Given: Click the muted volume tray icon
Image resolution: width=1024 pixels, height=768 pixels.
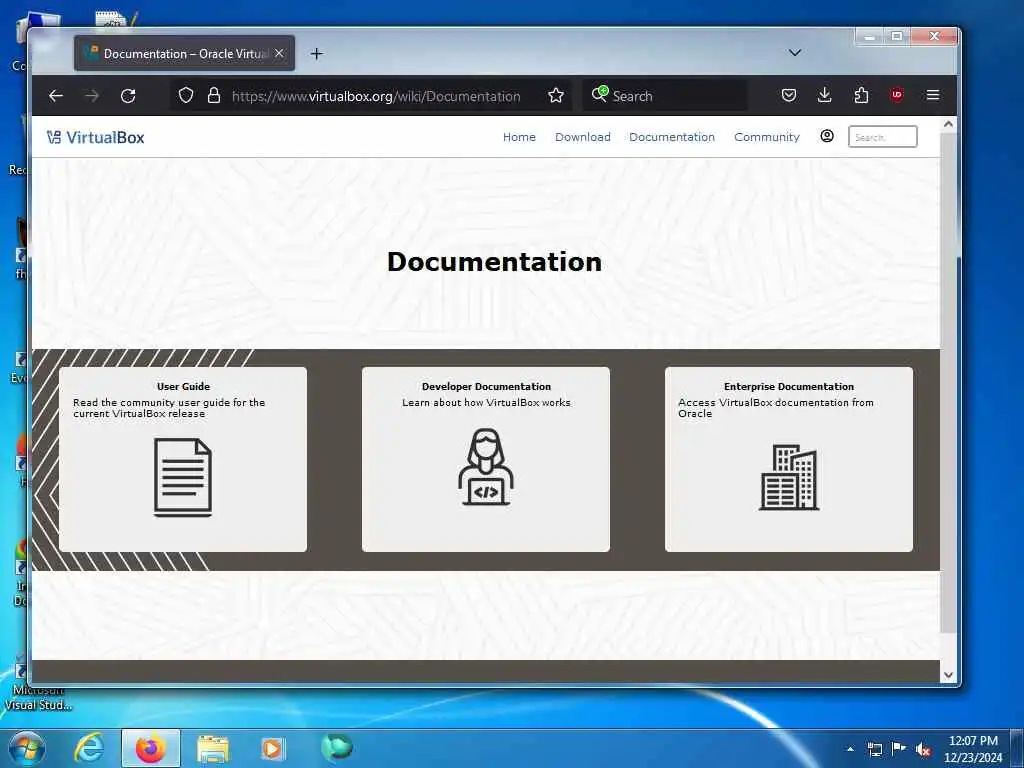Looking at the screenshot, I should coord(923,749).
